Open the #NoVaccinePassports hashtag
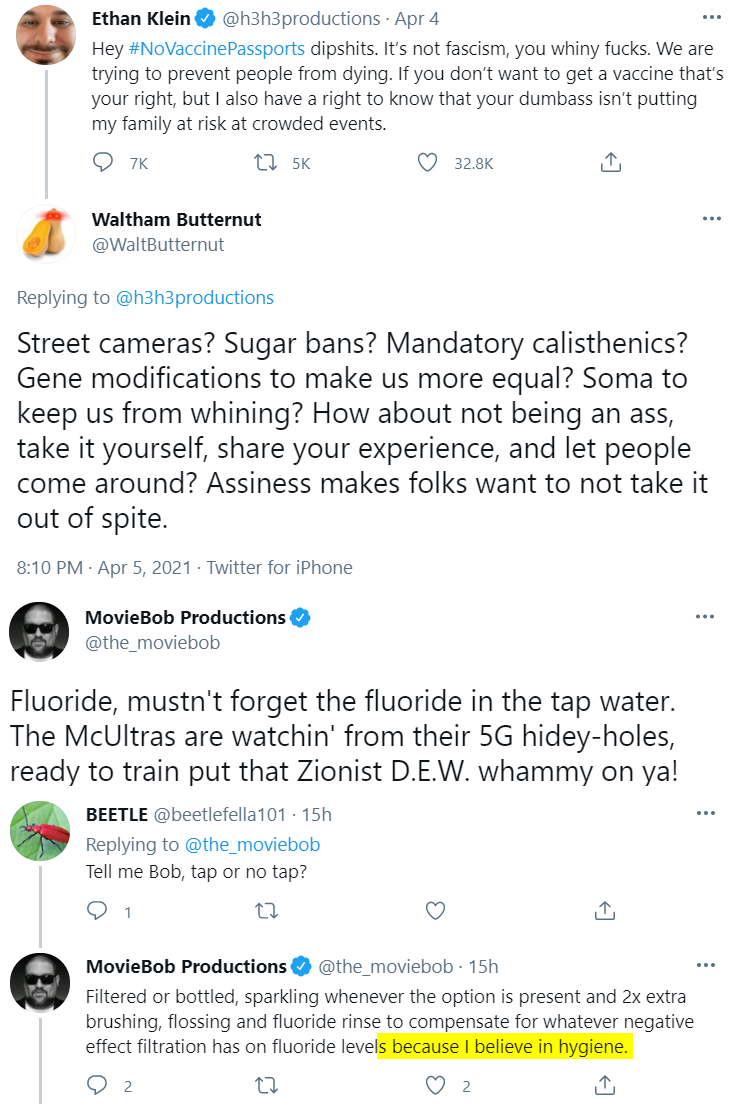 coord(217,49)
